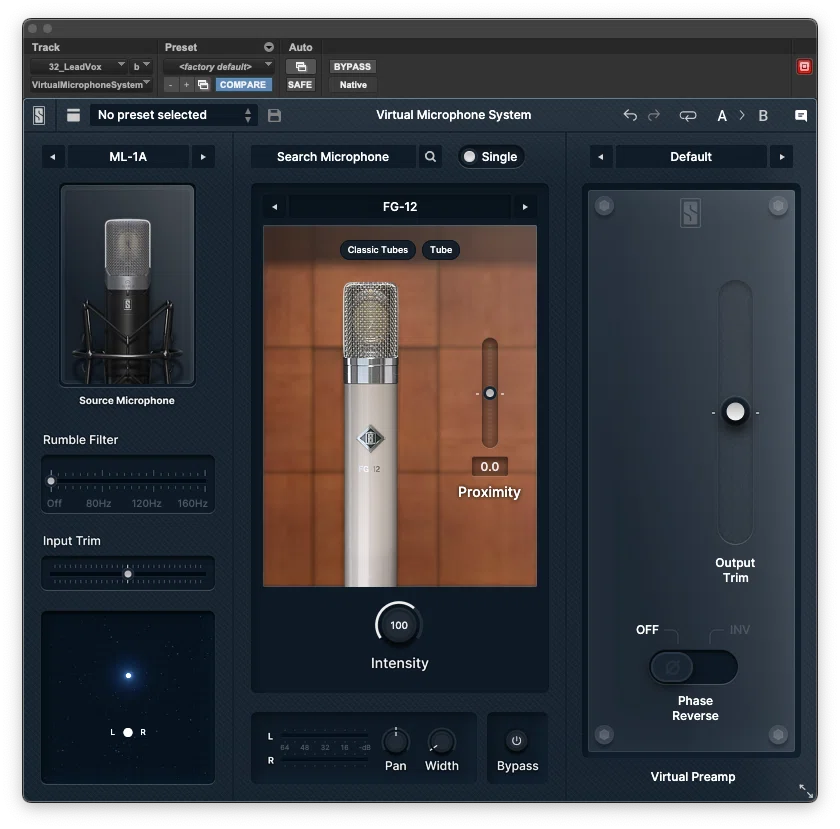The width and height of the screenshot is (840, 829).
Task: Open the preset browser list icon
Action: [x=73, y=115]
